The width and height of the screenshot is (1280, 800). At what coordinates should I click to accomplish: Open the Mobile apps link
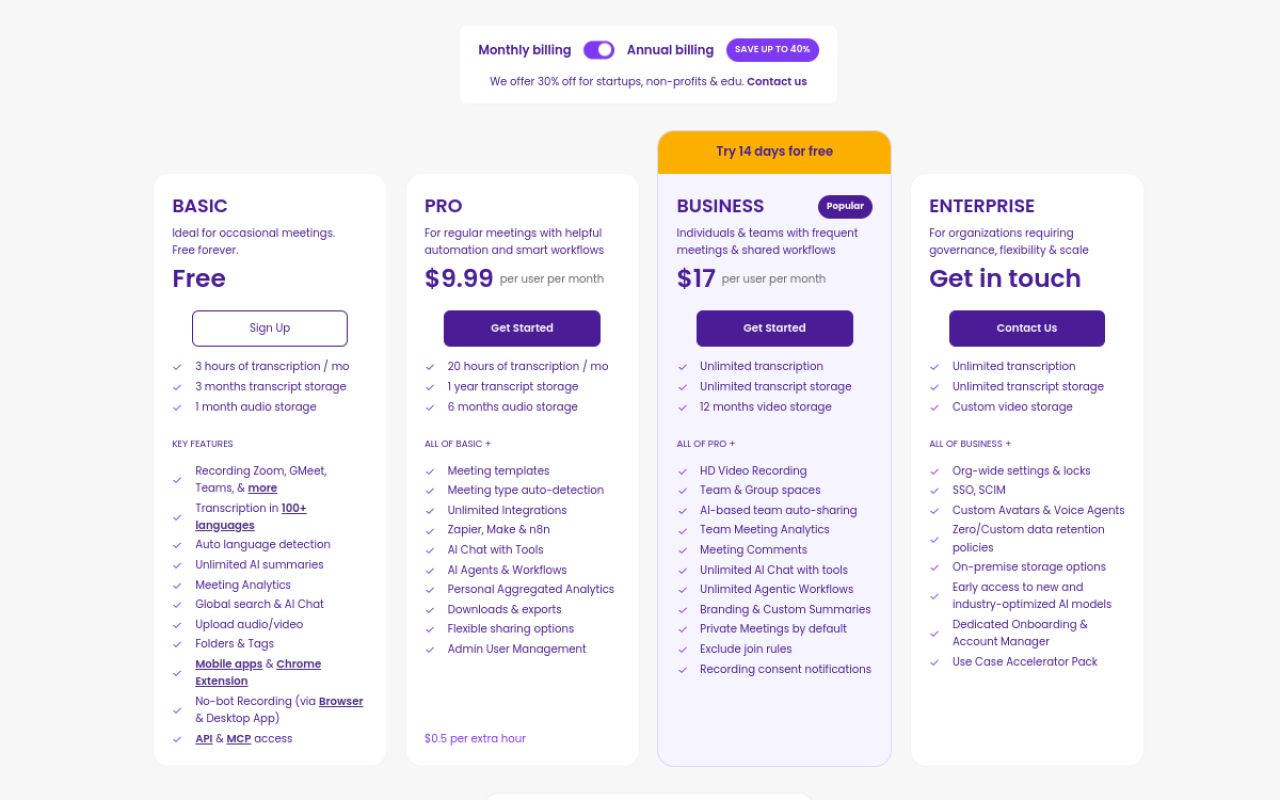tap(228, 663)
